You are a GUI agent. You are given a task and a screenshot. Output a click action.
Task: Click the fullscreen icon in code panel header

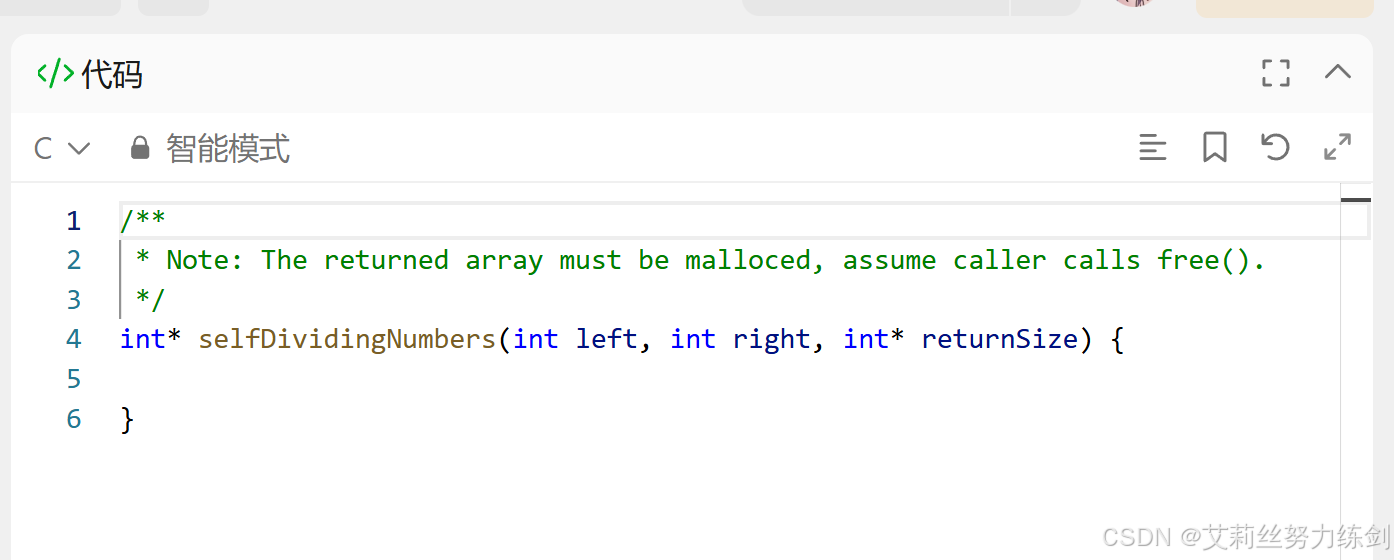coord(1275,73)
